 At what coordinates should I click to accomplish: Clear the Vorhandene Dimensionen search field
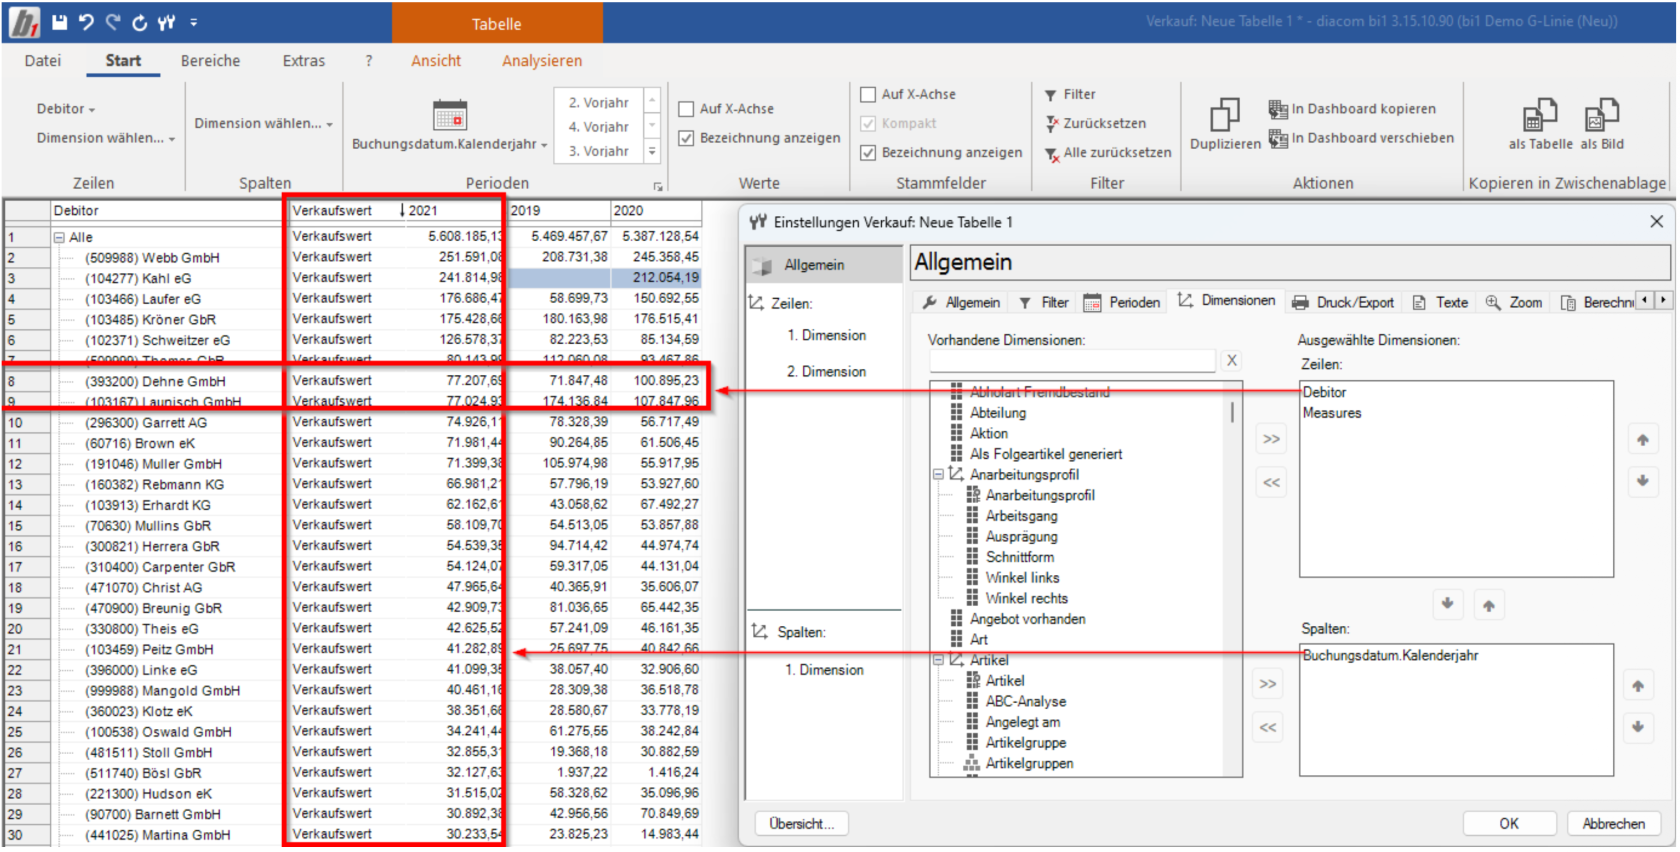1232,361
